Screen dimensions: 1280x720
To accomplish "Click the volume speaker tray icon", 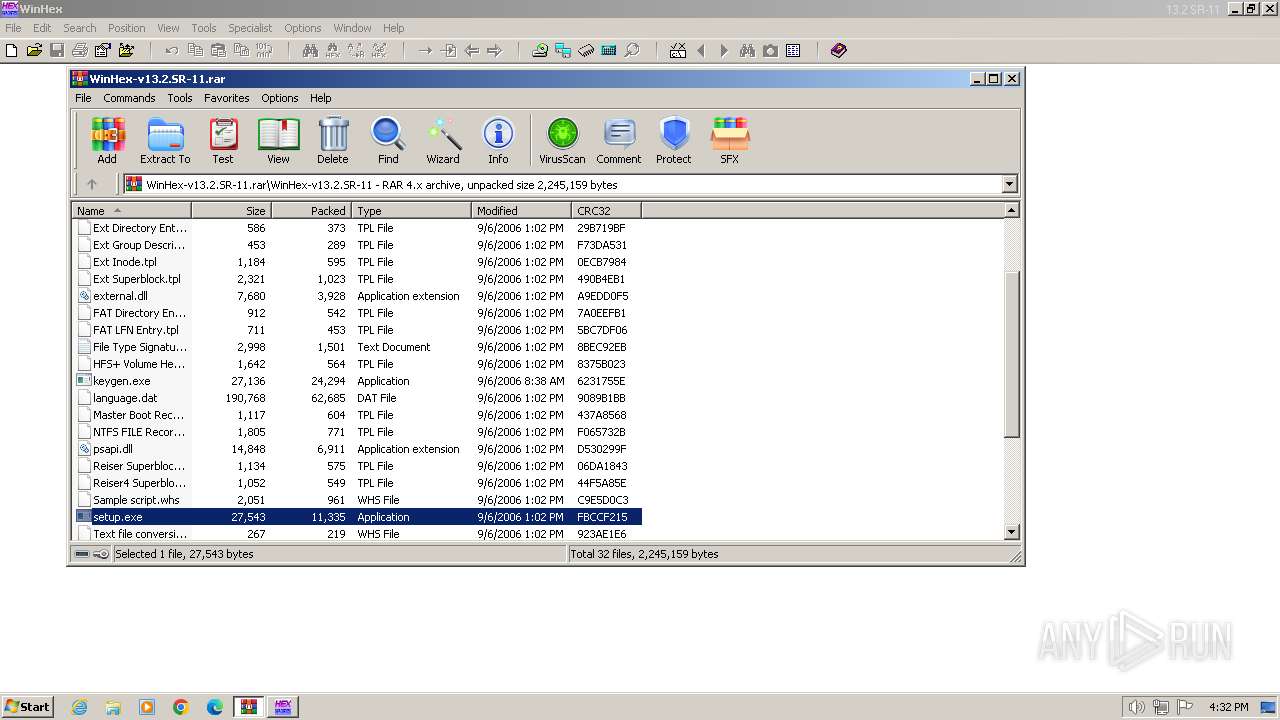I will [1136, 707].
